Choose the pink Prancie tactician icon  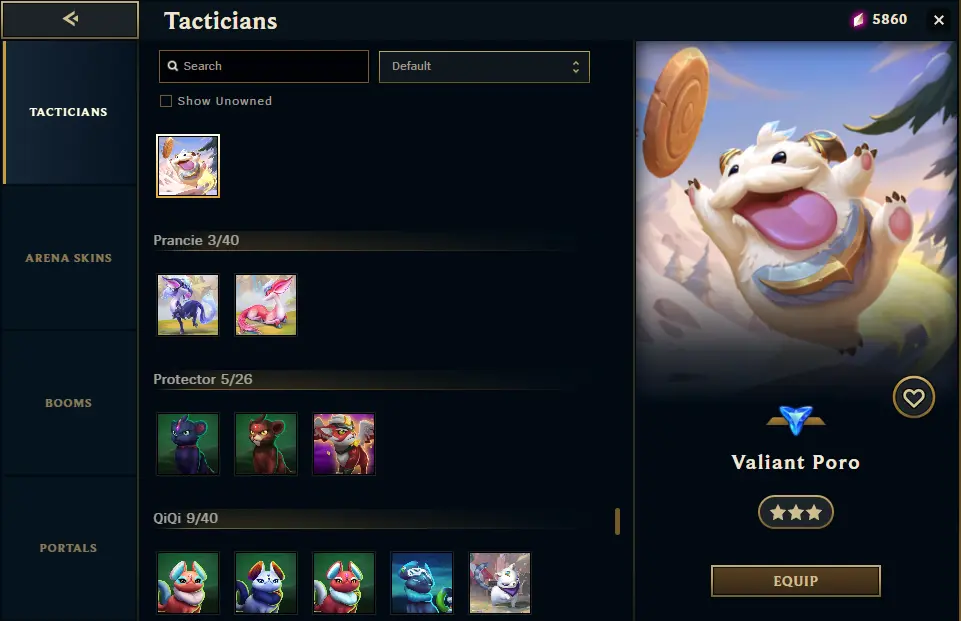coord(266,305)
